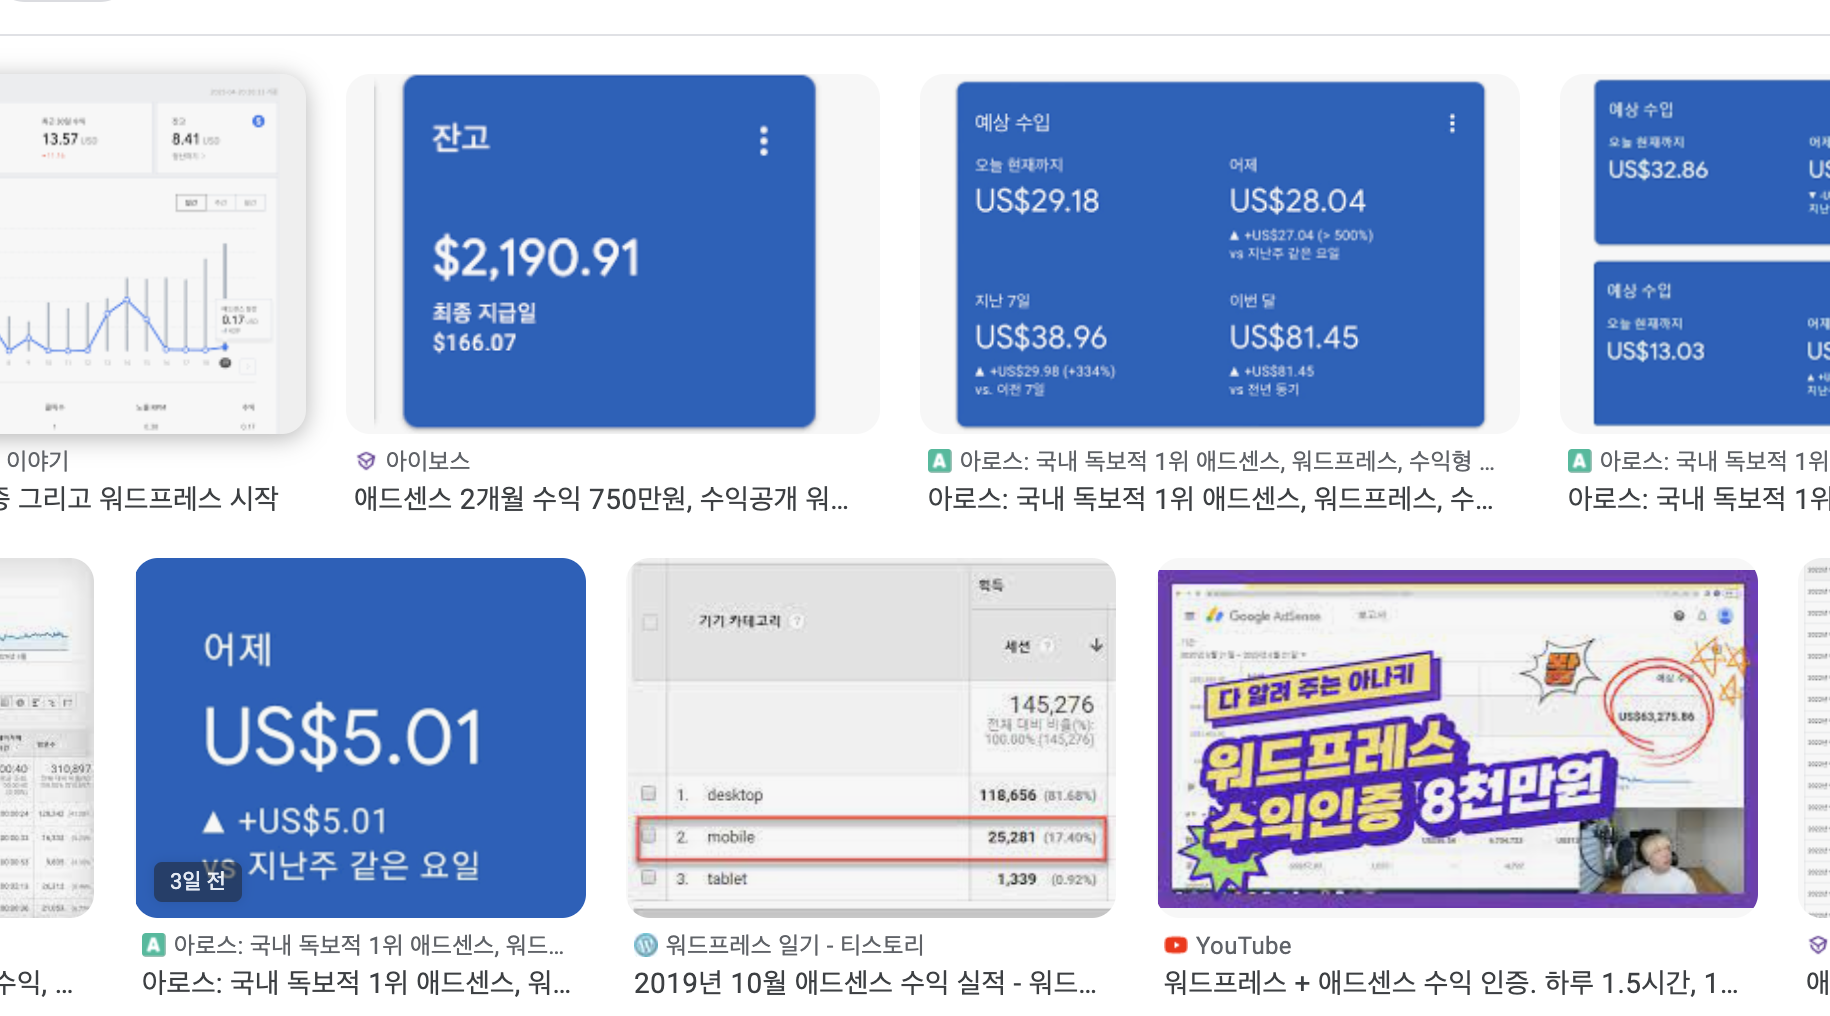Open the 워드프레스 일기 - 티스토리 source link
The height and width of the screenshot is (1016, 1830).
795,945
